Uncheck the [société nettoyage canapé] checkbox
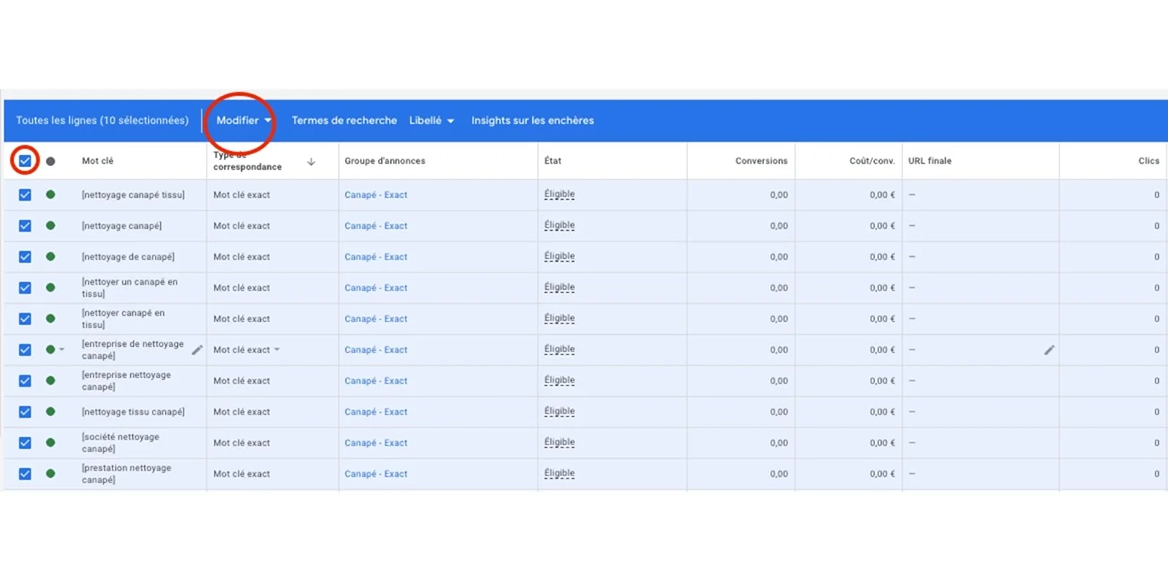Viewport: 1168px width, 581px height. click(x=25, y=442)
